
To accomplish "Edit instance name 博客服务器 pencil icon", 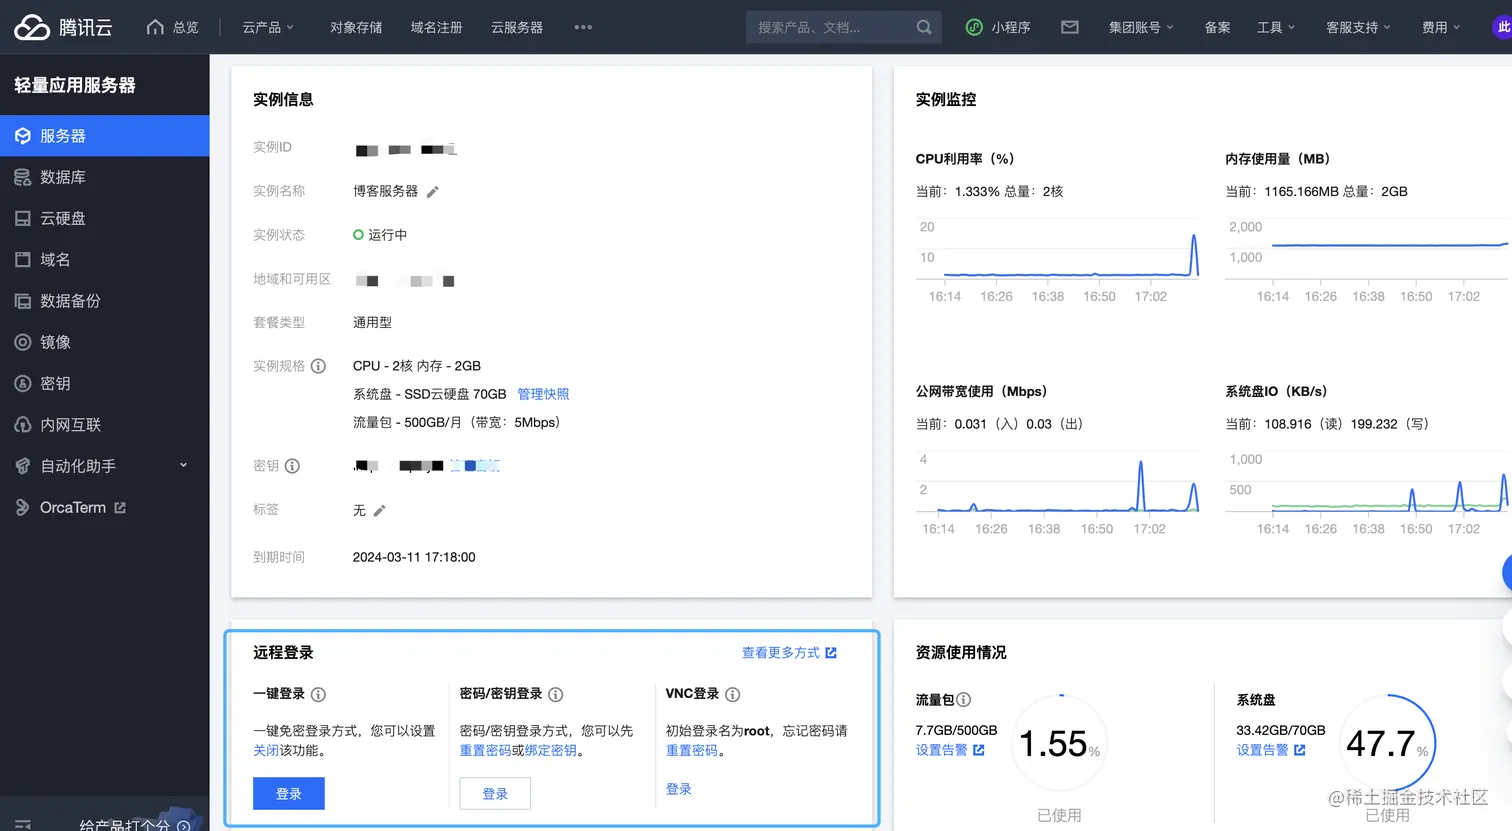I will [433, 192].
